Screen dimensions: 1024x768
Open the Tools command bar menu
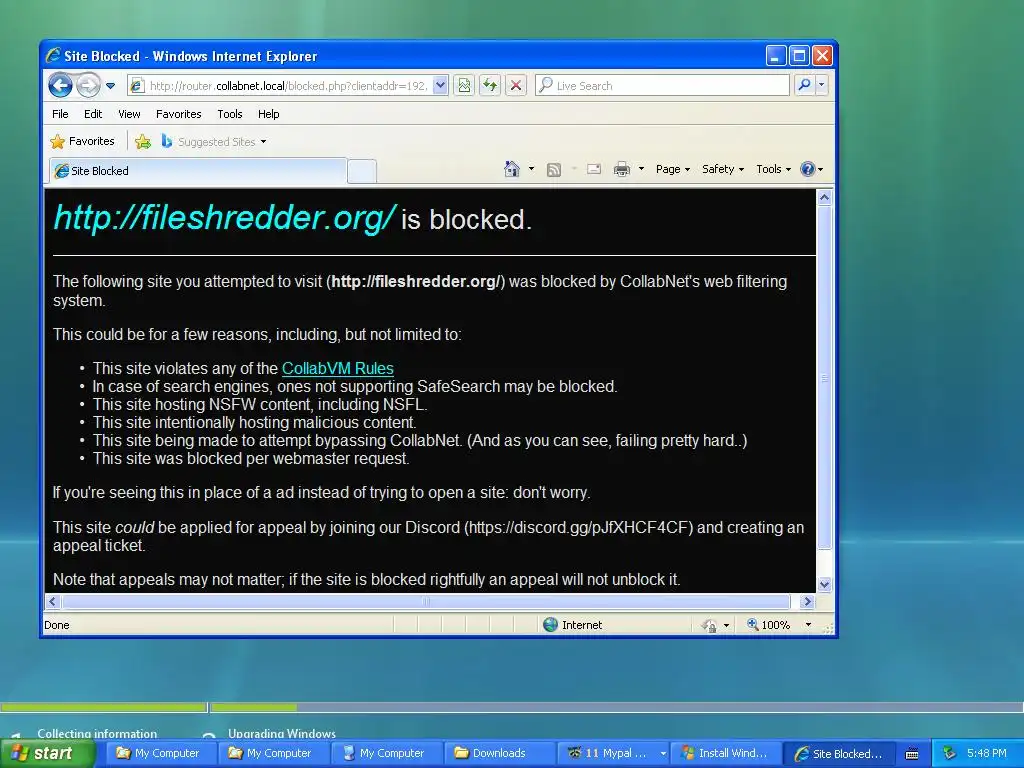(773, 169)
